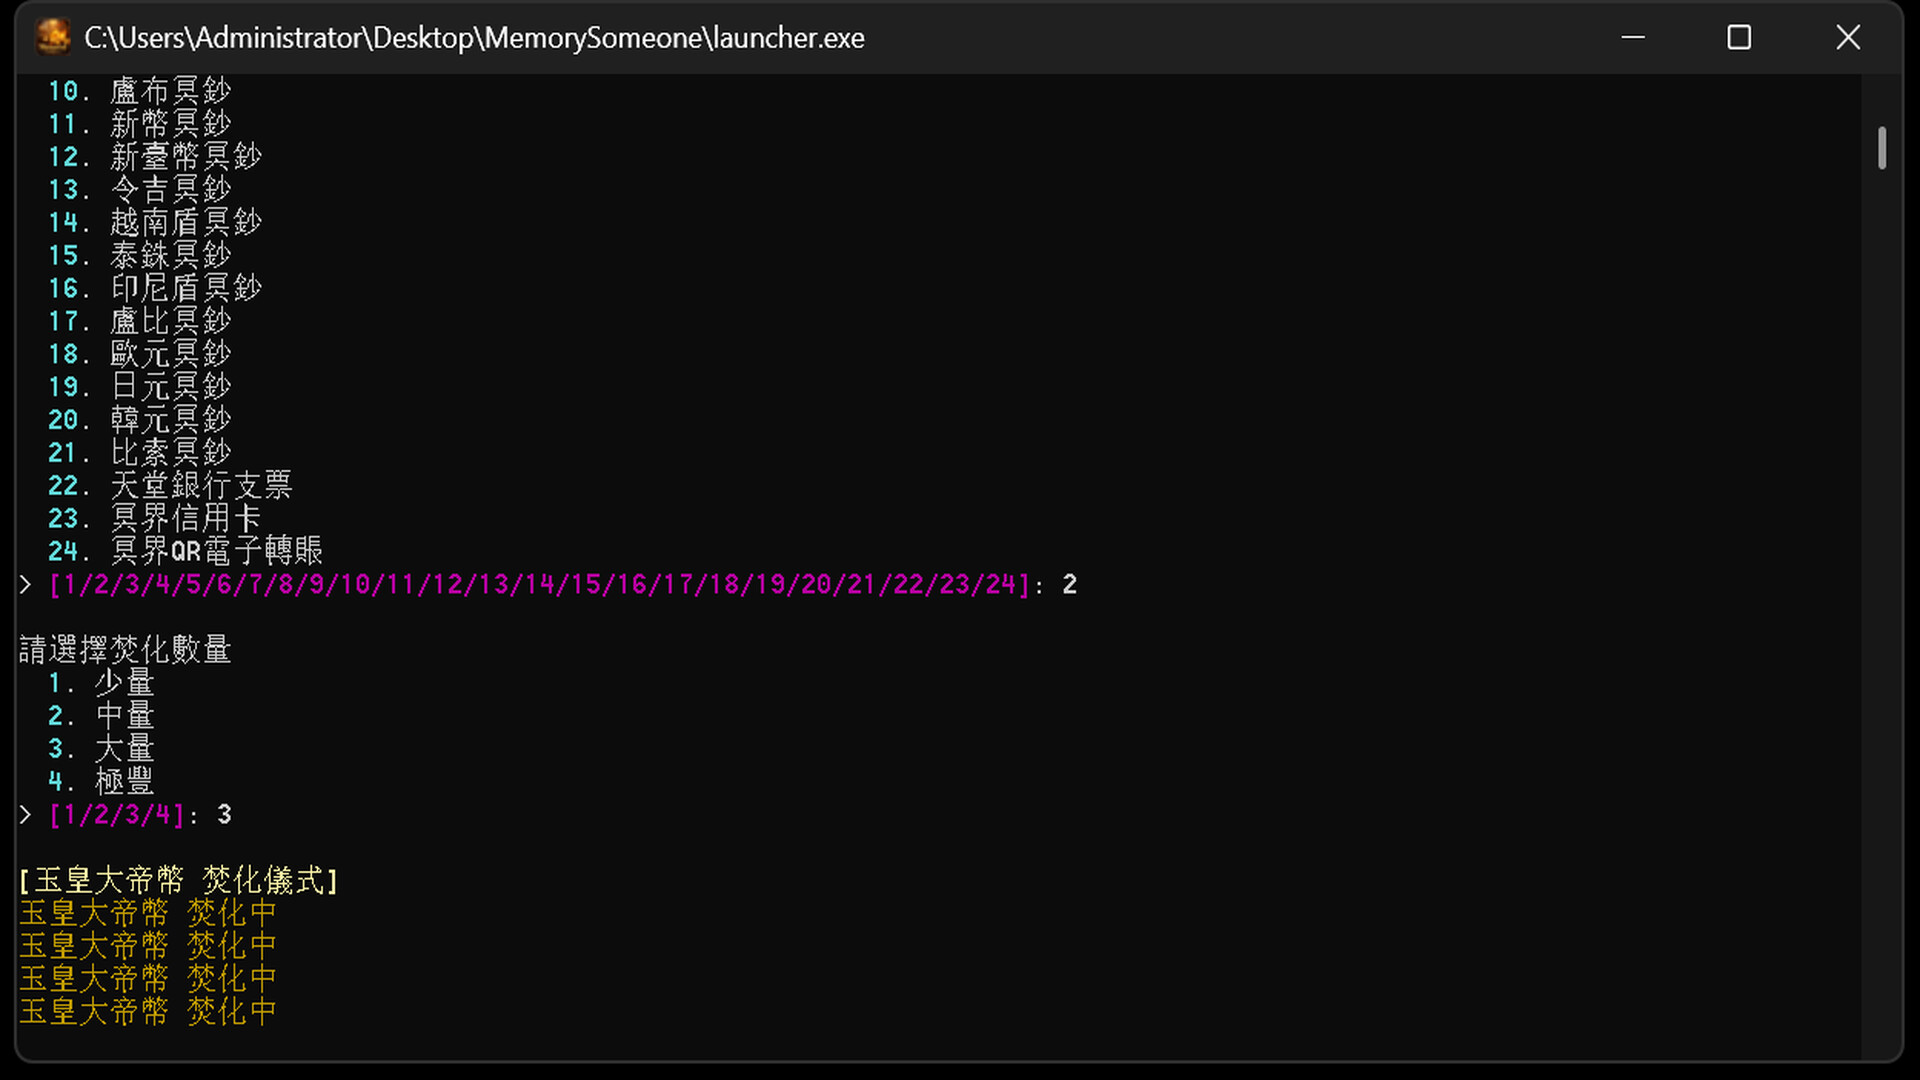Click the yellow 玉皇大帝幣 焚化儀式 header
The width and height of the screenshot is (1920, 1080).
tap(180, 881)
